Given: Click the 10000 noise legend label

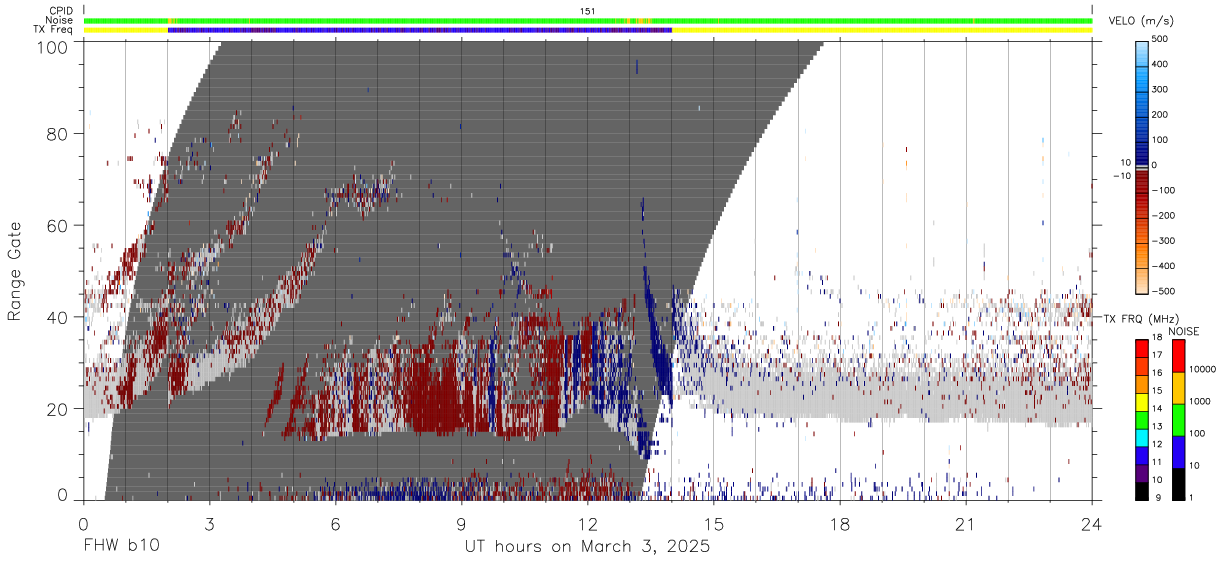Looking at the screenshot, I should pyautogui.click(x=1203, y=369).
